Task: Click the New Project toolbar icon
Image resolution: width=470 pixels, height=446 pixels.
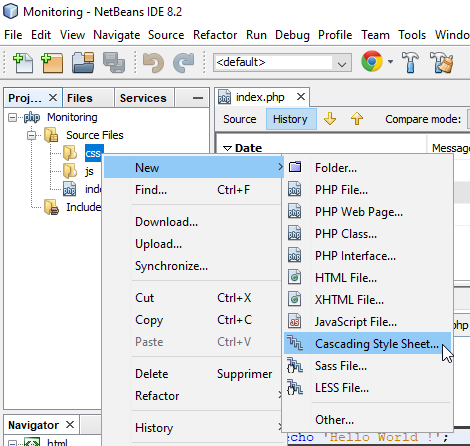Action: 52,62
